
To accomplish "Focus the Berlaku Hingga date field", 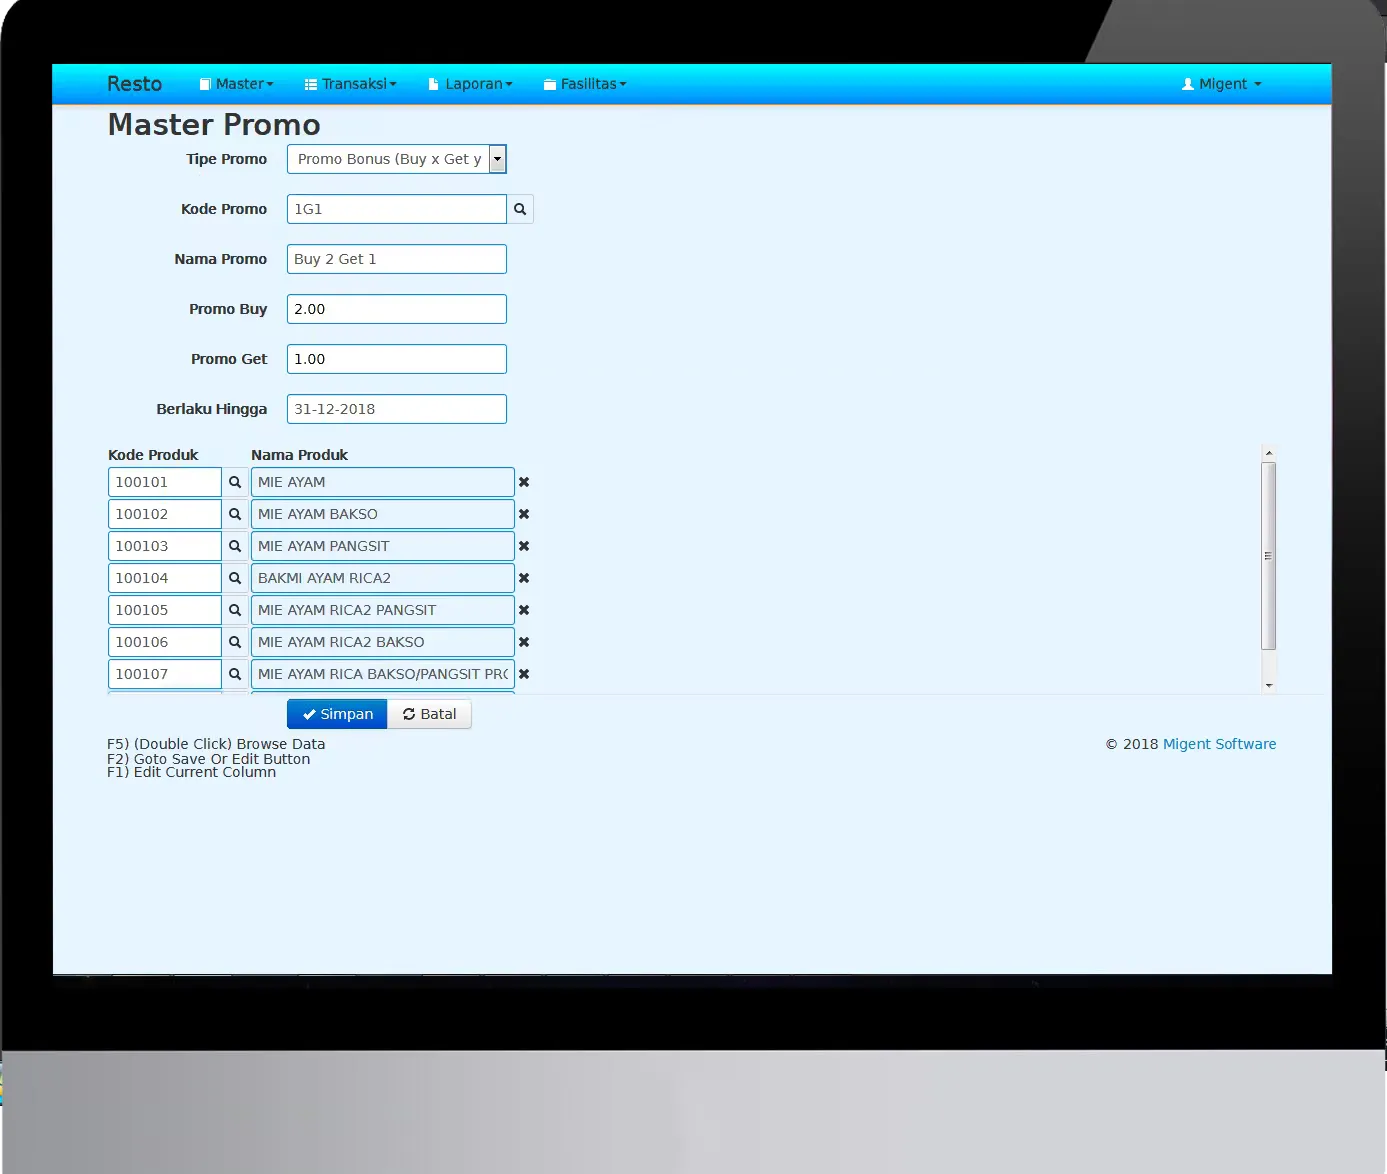I will pos(397,409).
